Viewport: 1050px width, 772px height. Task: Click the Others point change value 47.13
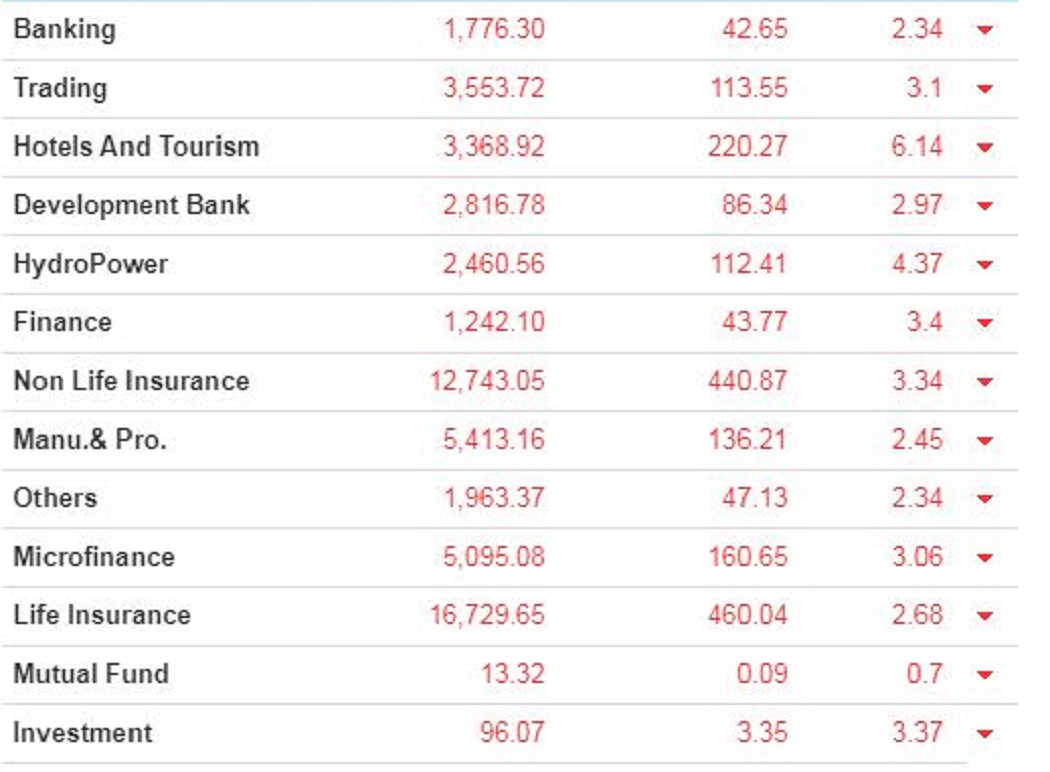755,498
